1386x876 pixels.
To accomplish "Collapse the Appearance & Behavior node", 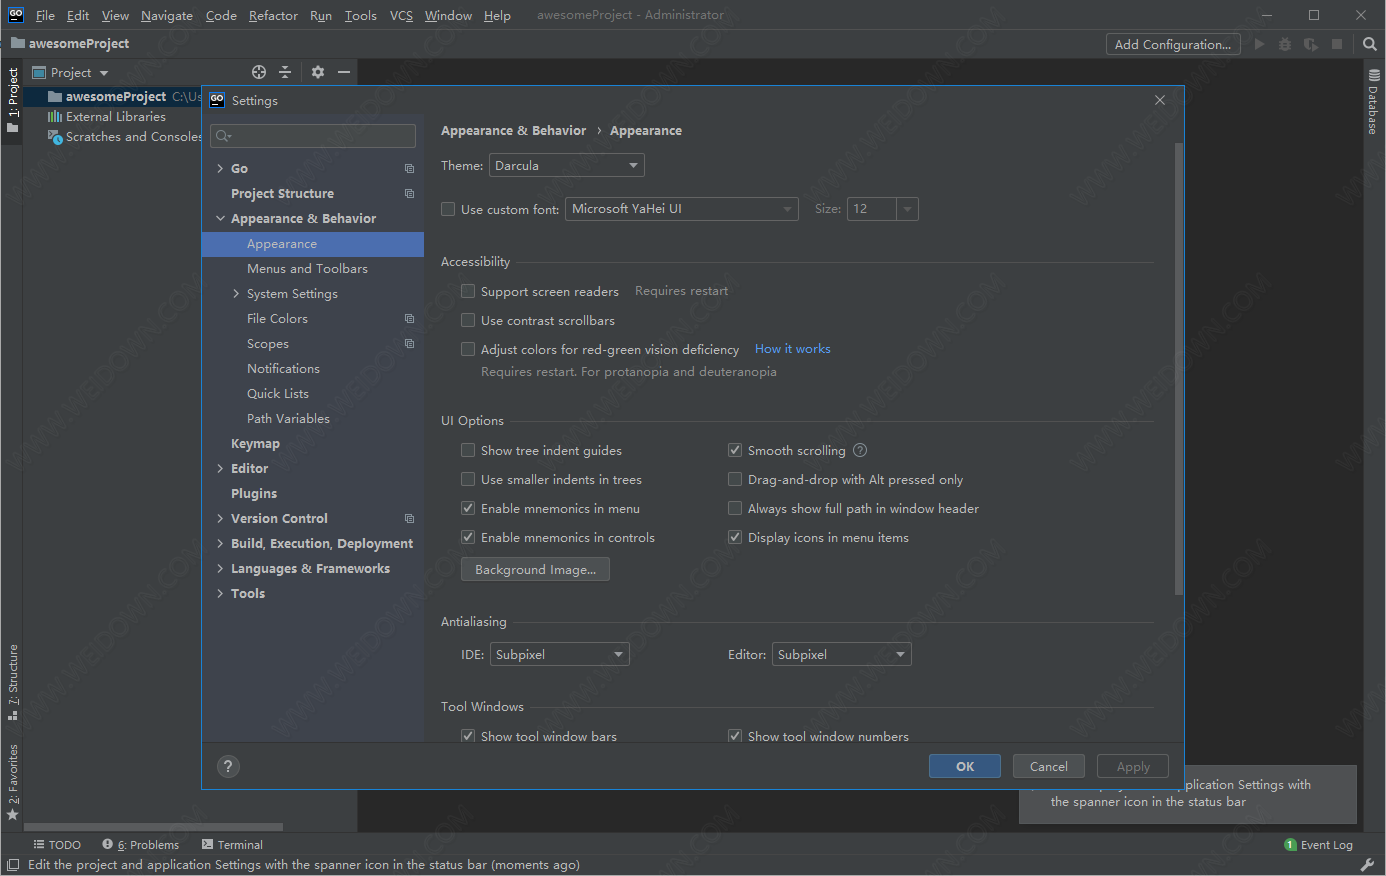I will (x=220, y=218).
